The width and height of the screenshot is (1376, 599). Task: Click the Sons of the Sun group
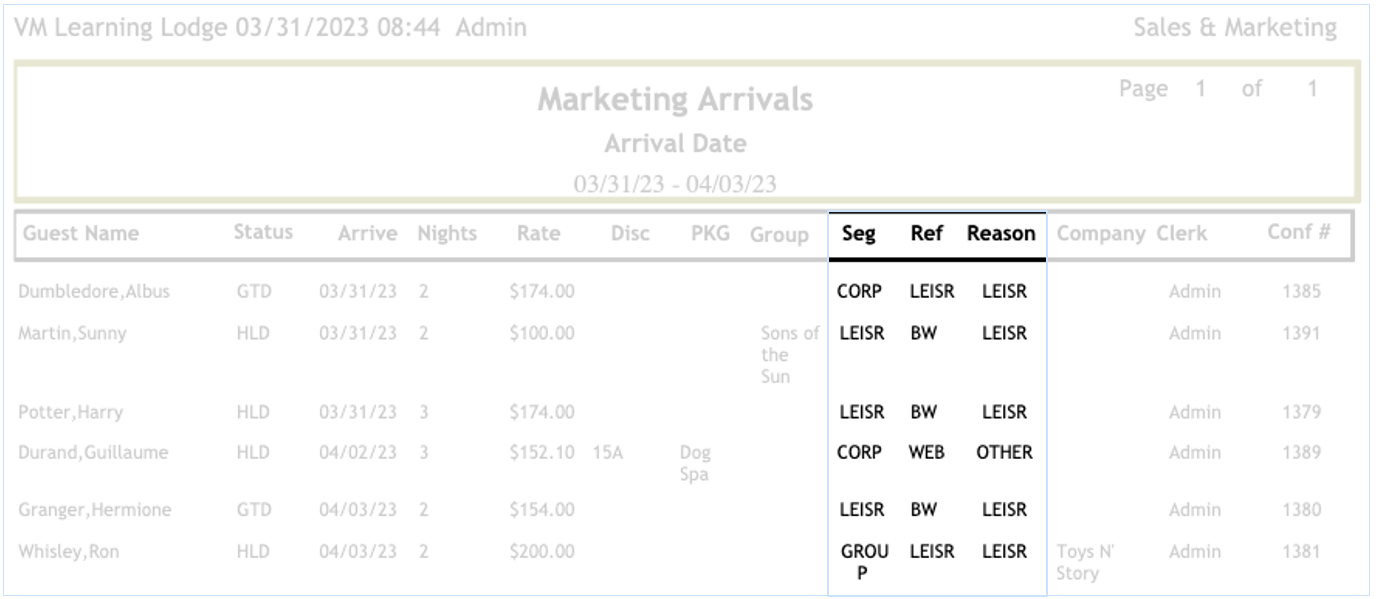(789, 355)
